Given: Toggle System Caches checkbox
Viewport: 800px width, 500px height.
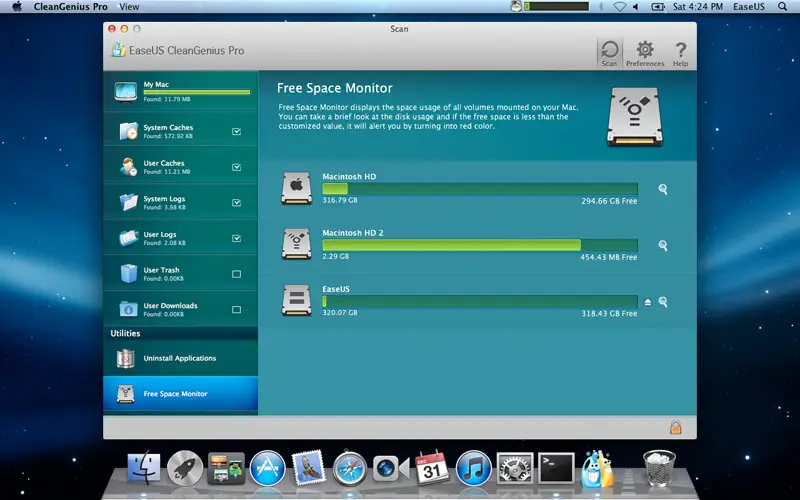Looking at the screenshot, I should pos(236,131).
